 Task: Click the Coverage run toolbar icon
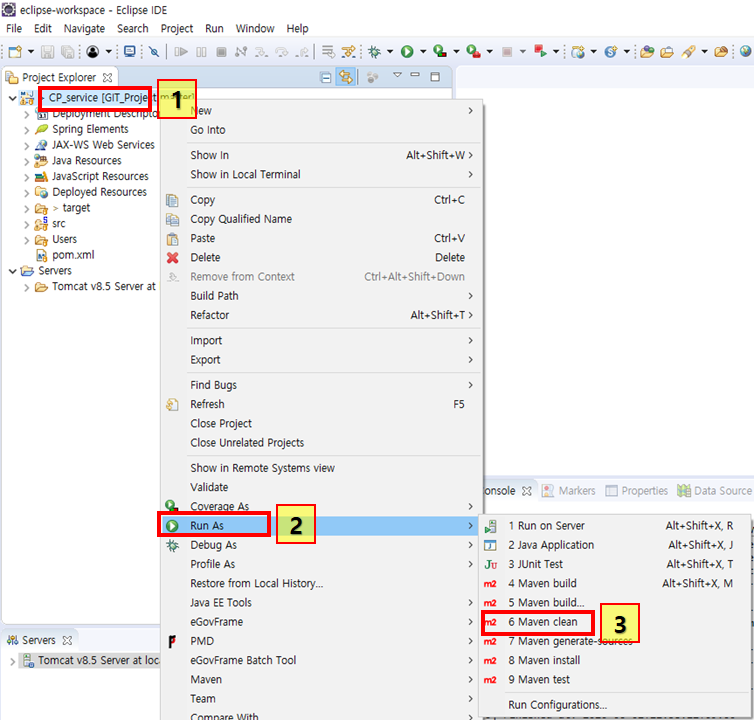pos(440,51)
